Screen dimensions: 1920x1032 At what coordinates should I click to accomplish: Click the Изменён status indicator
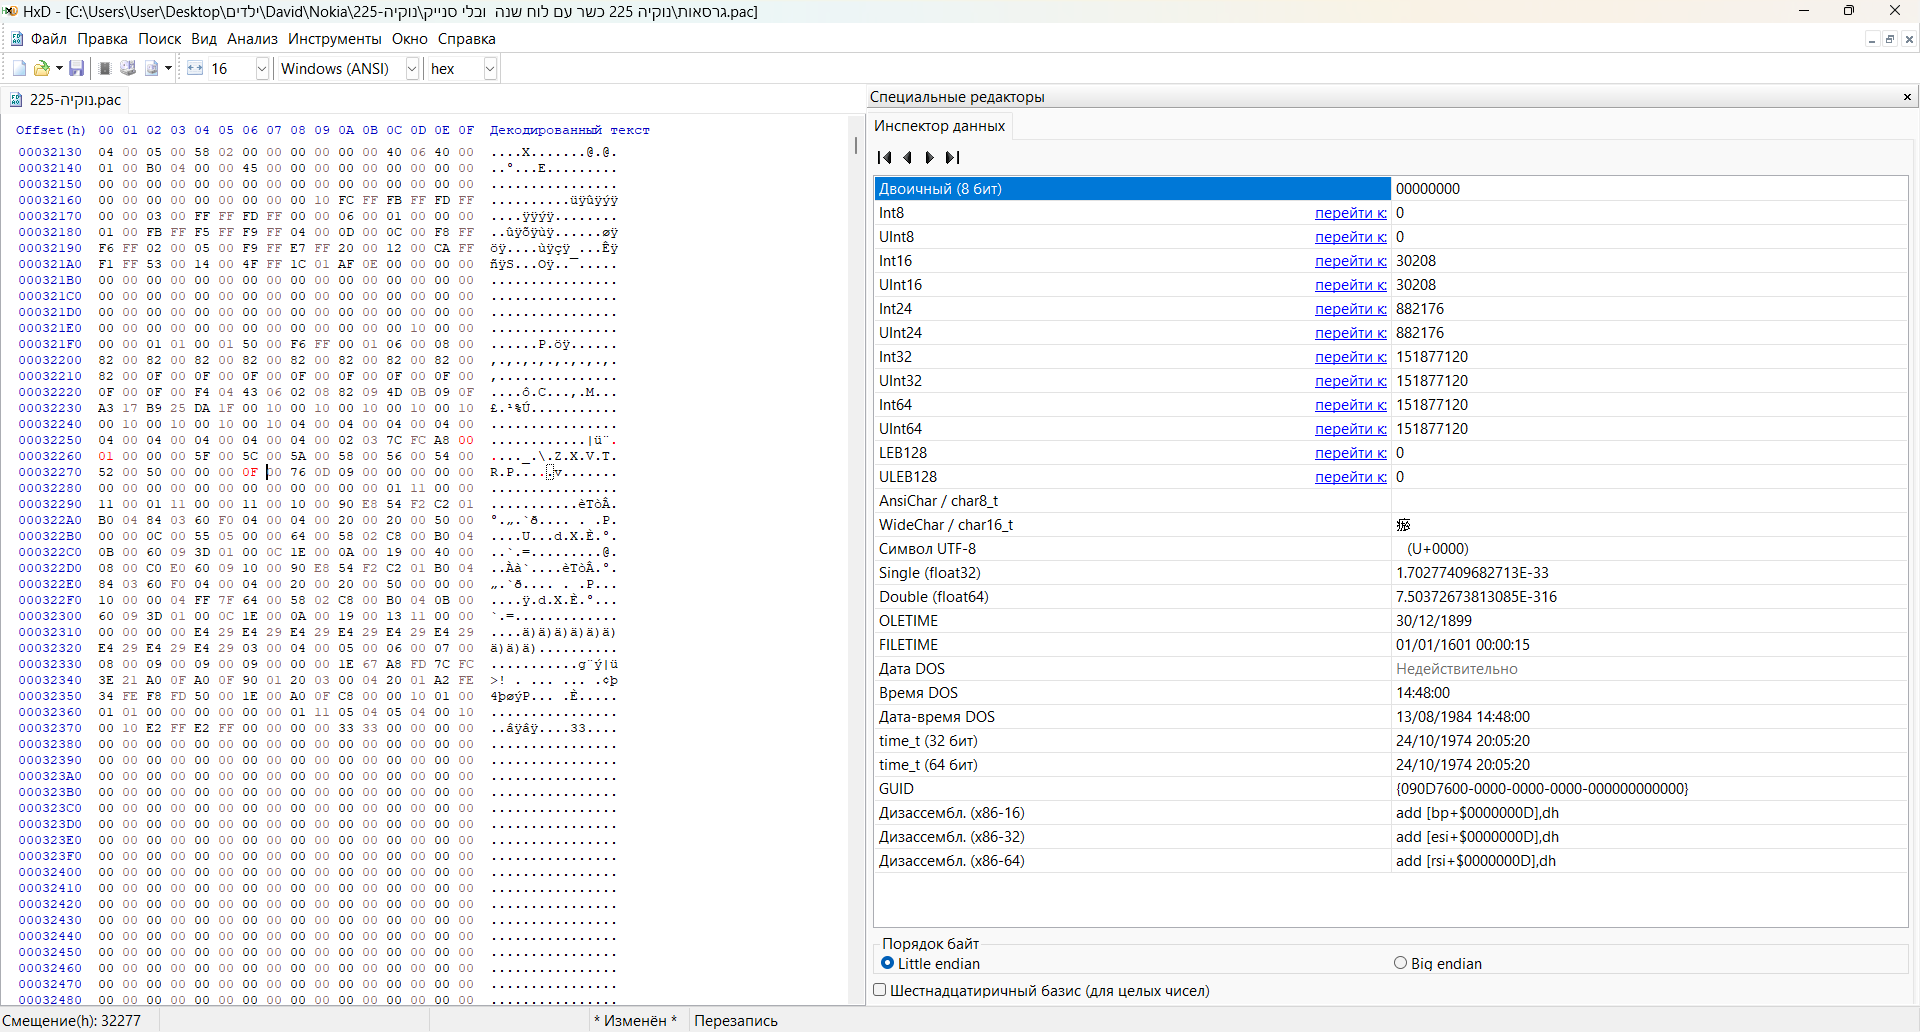tap(635, 1020)
